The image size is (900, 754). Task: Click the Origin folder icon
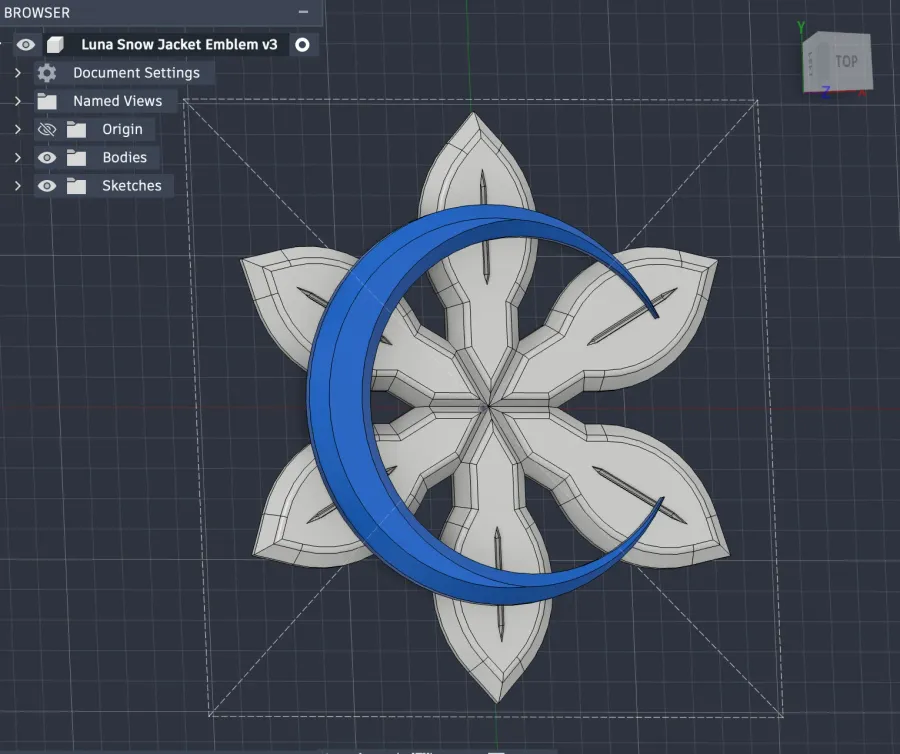76,130
